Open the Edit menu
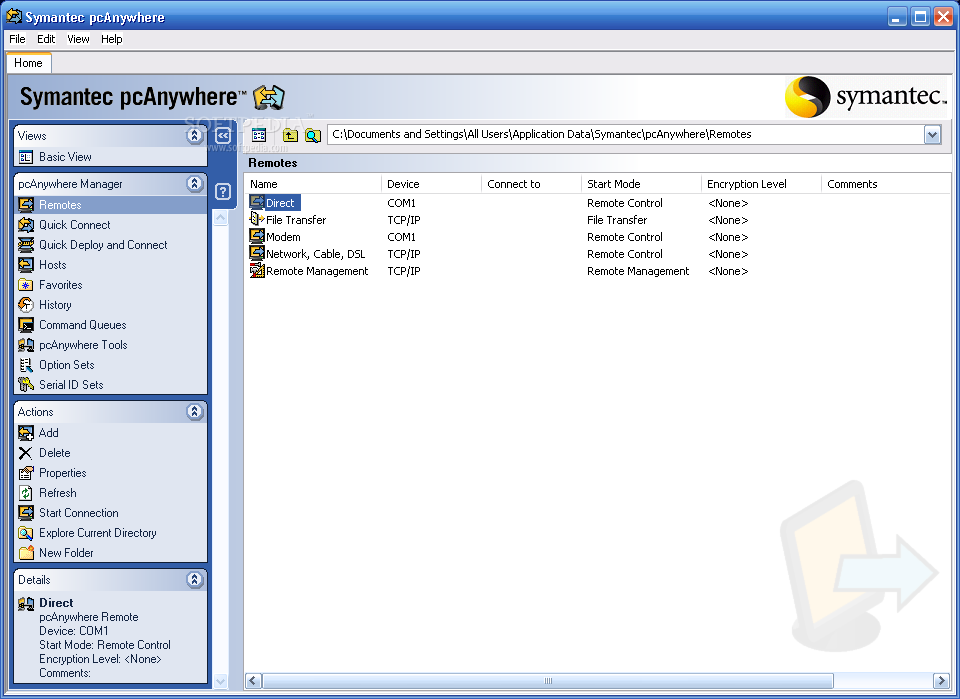Image resolution: width=960 pixels, height=699 pixels. tap(46, 39)
